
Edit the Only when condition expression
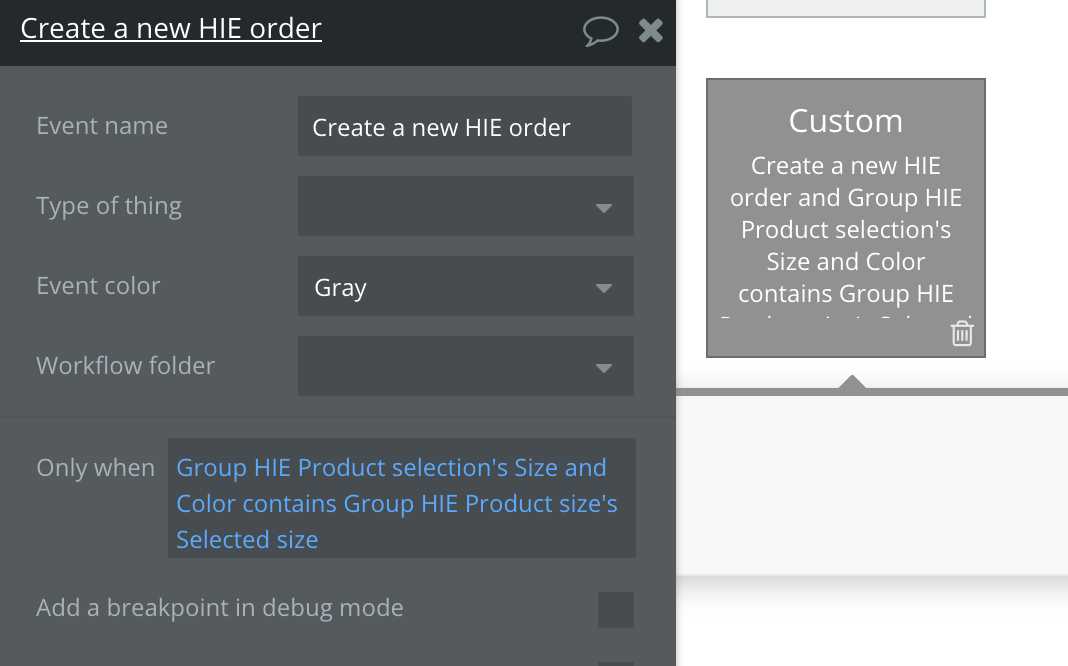401,503
